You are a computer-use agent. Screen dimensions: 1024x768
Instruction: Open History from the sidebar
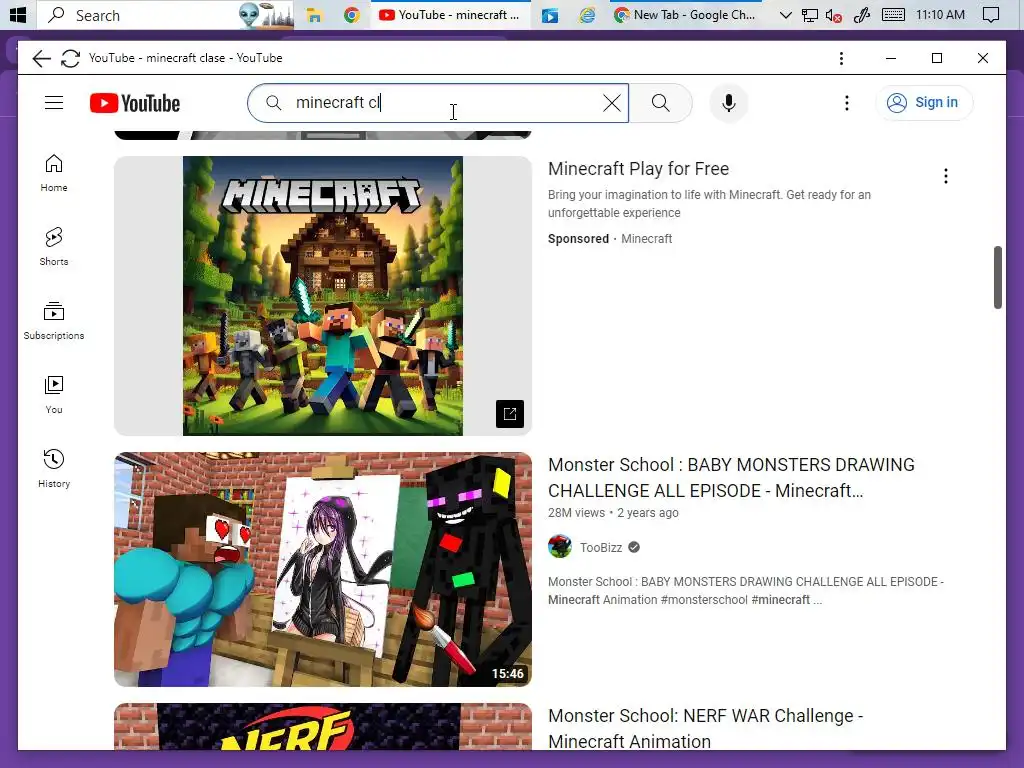[x=54, y=469]
